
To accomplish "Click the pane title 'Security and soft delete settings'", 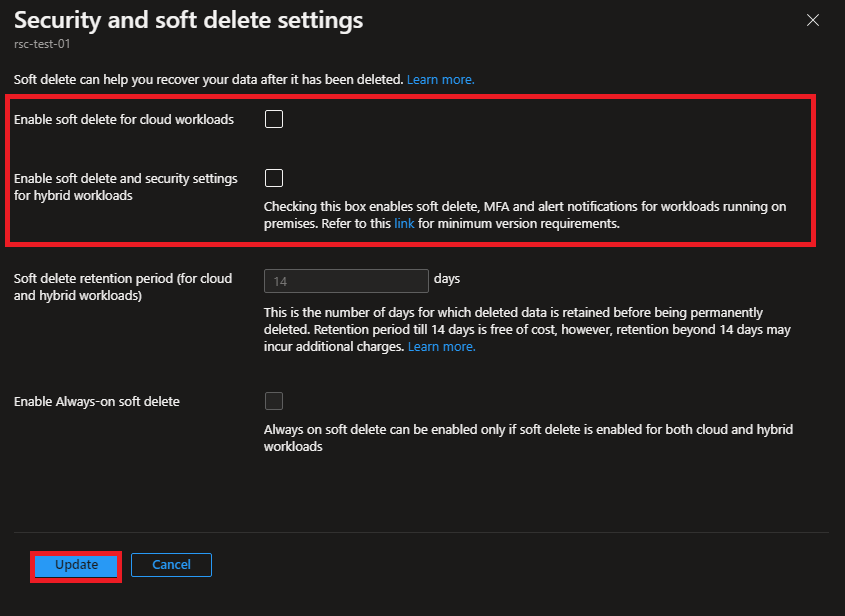I will (189, 20).
